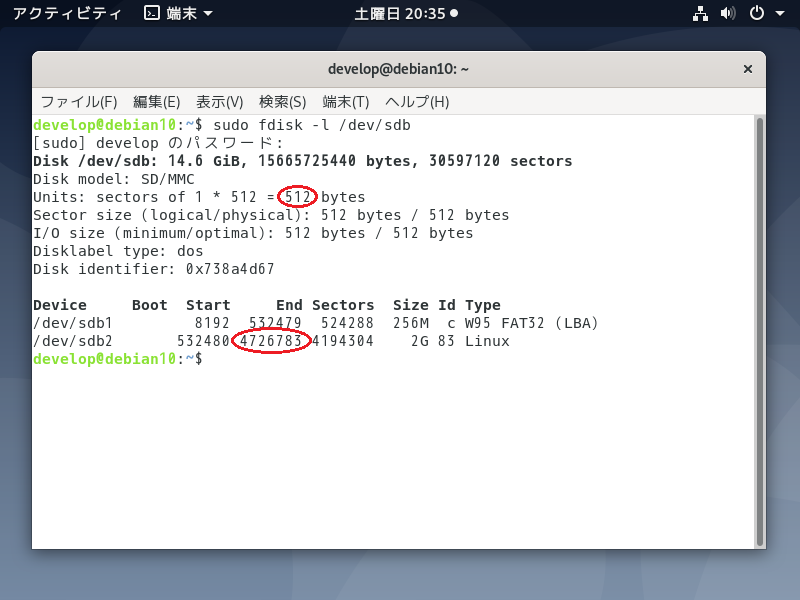Click the line 'Disklabel type: dos'
This screenshot has height=600, width=800.
point(118,251)
